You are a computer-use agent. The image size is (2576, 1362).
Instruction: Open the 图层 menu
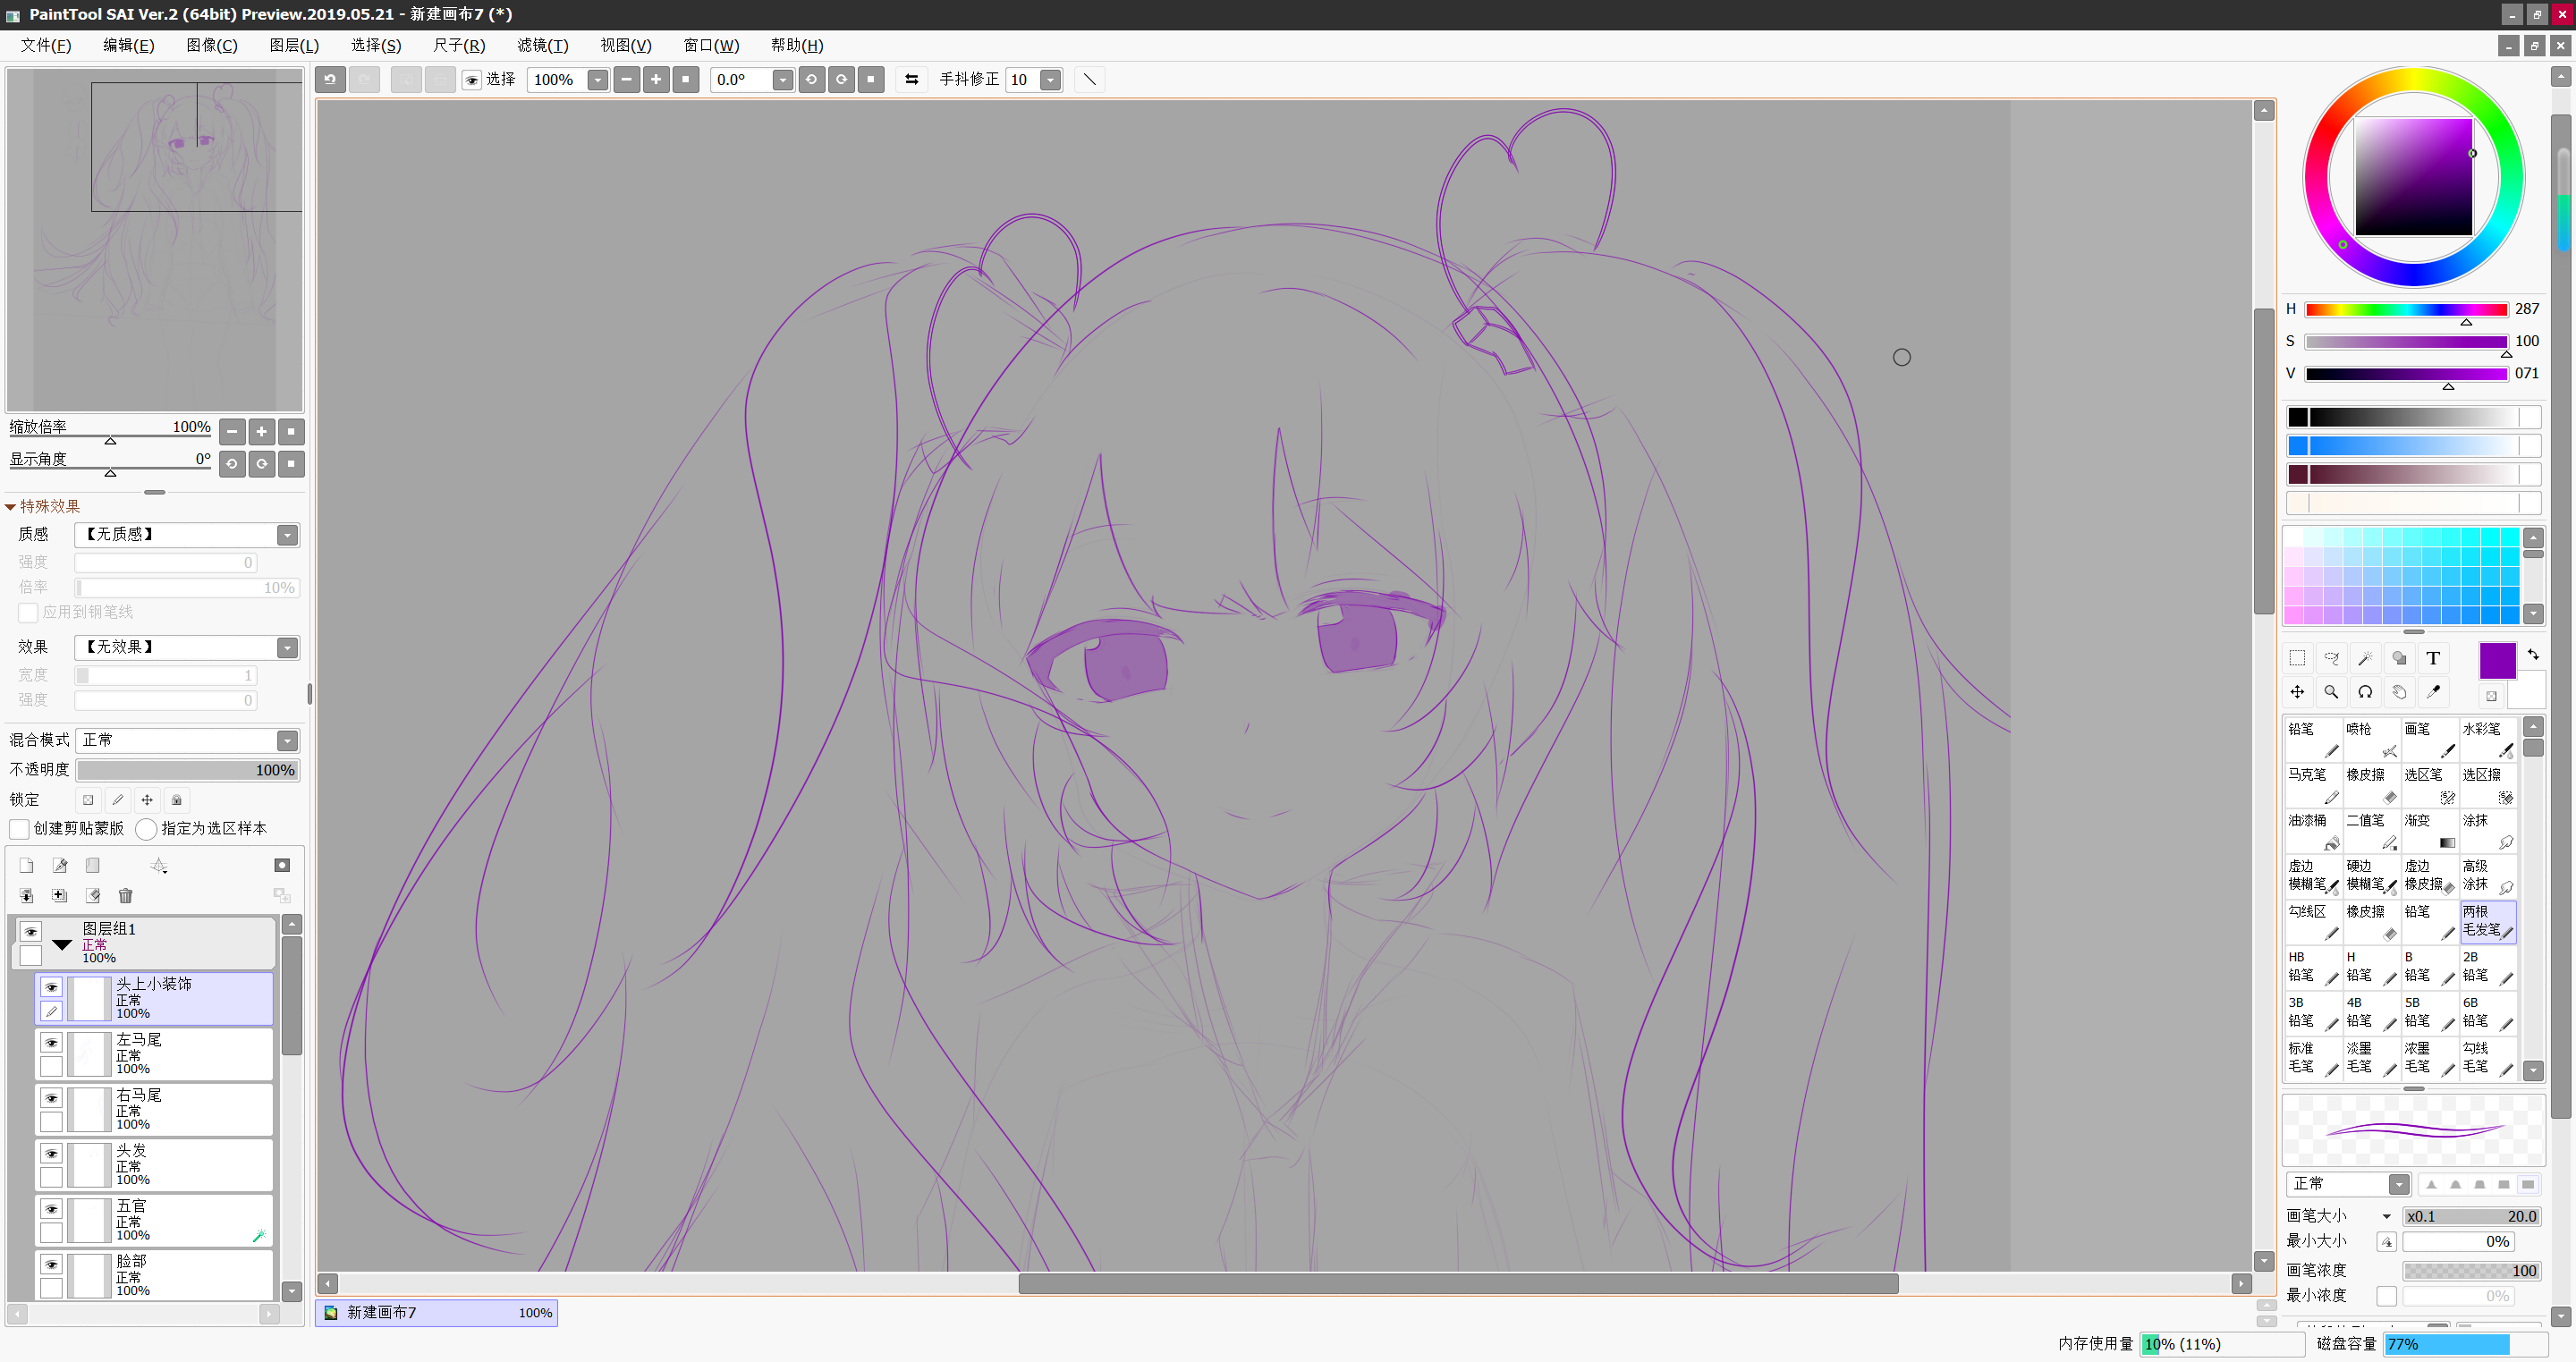(x=294, y=45)
